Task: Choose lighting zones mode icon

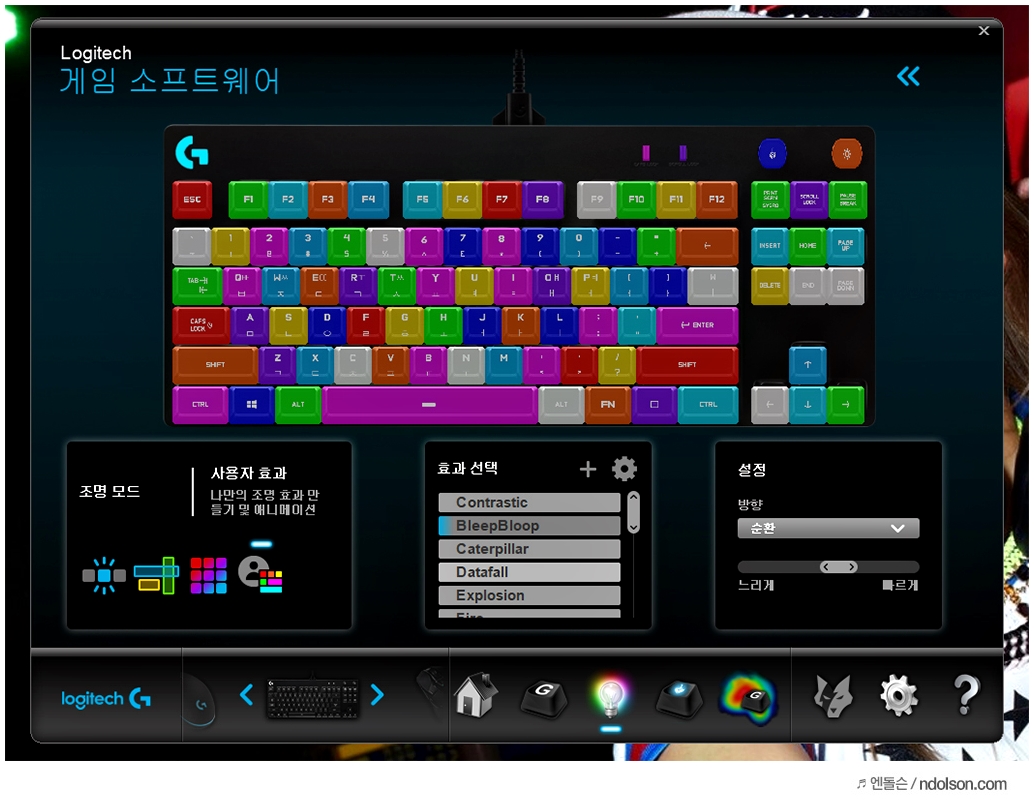Action: pyautogui.click(x=157, y=575)
